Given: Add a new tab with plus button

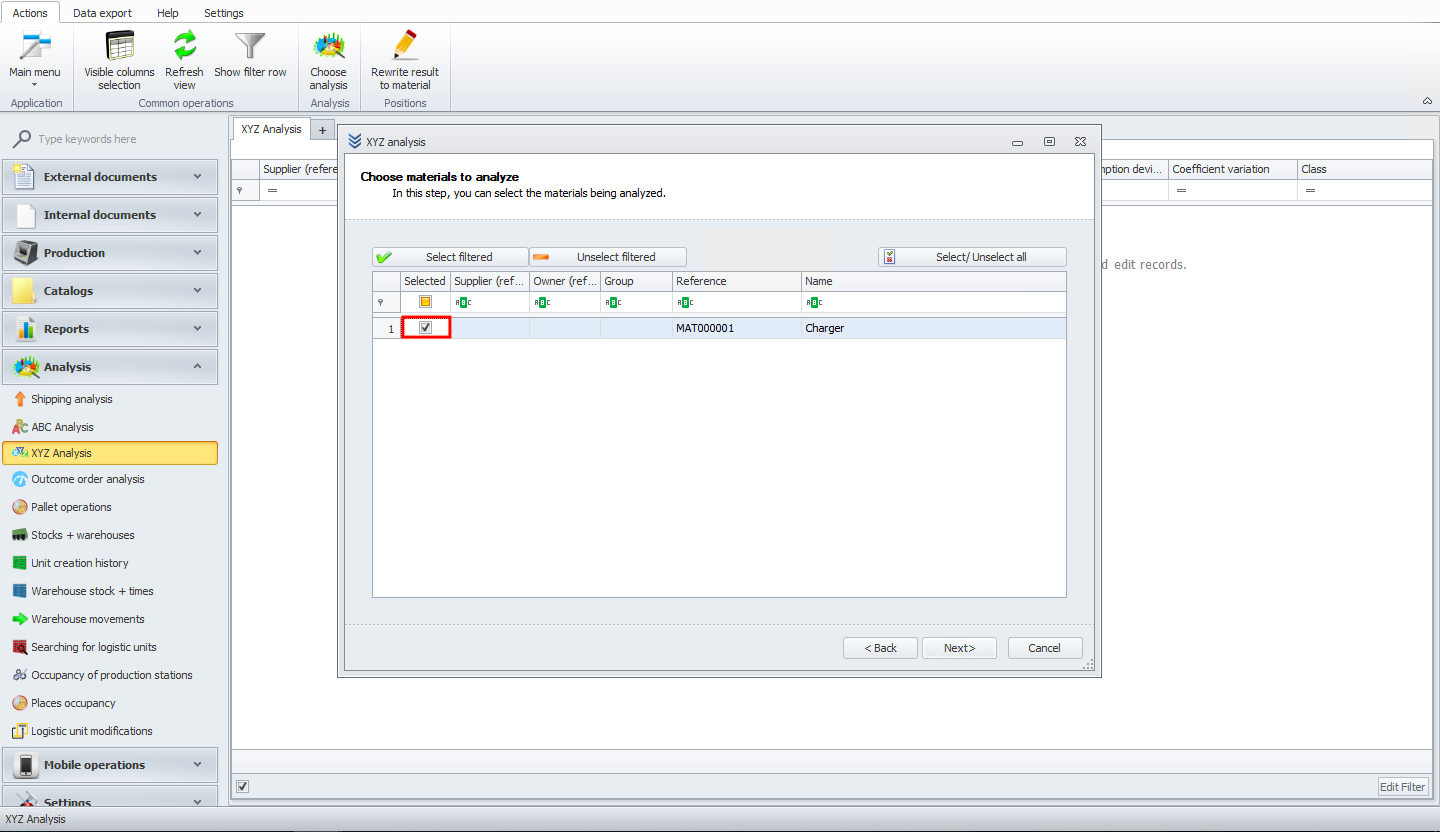Looking at the screenshot, I should pyautogui.click(x=322, y=130).
